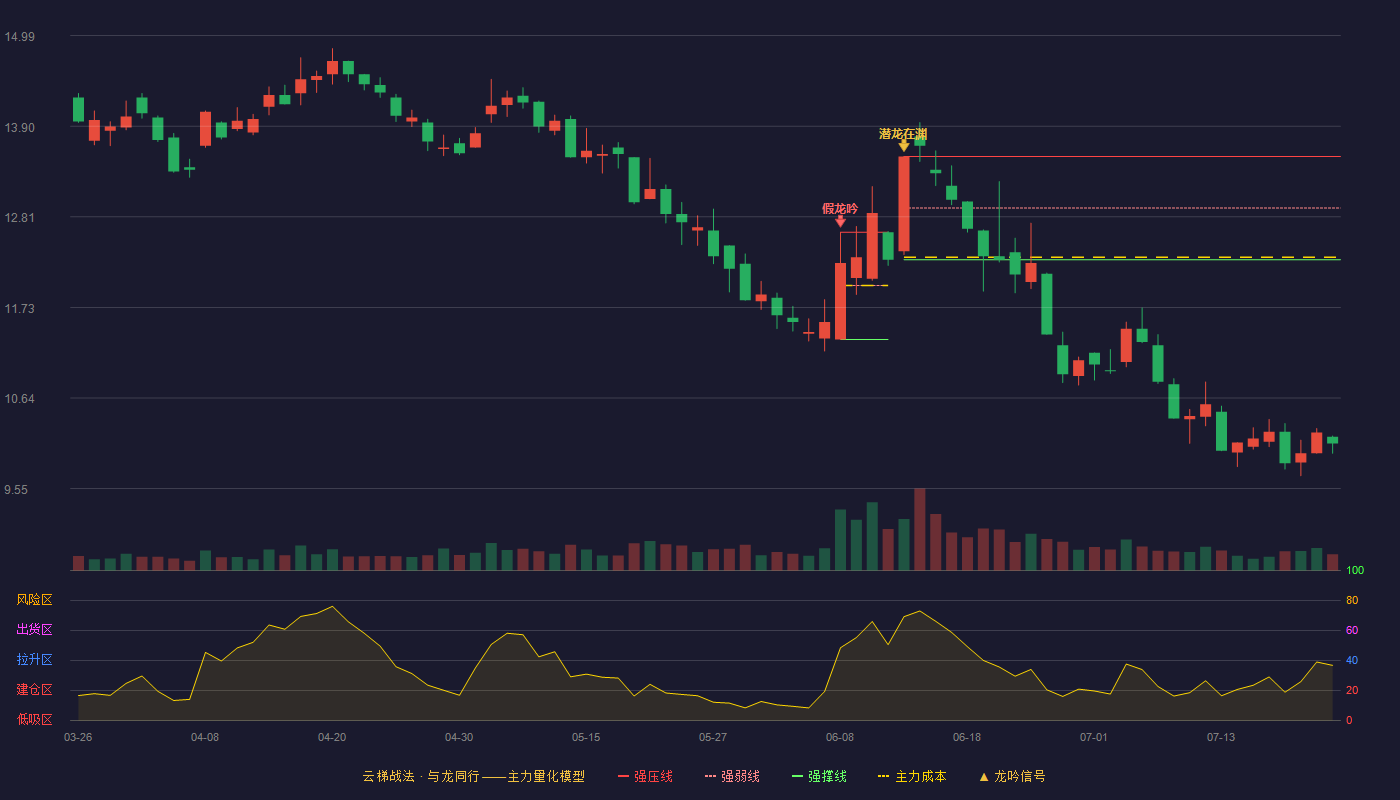The width and height of the screenshot is (1400, 800).
Task: Select the 出货区 zone label
Action: click(x=34, y=630)
